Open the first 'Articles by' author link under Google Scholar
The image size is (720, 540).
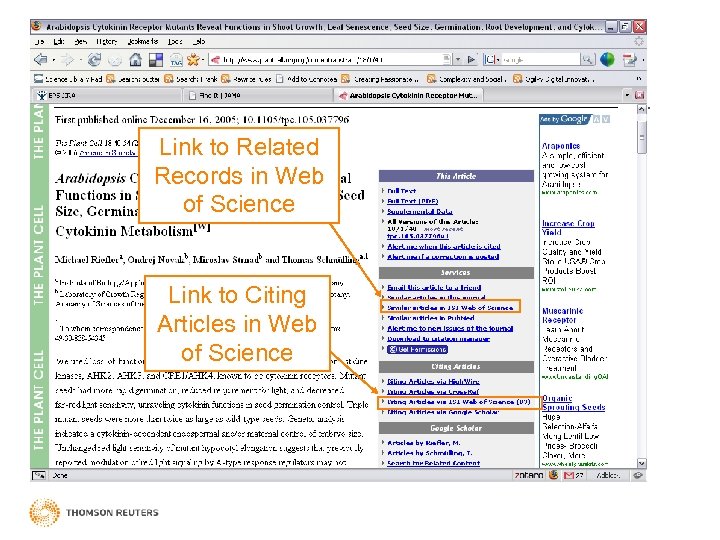point(423,443)
